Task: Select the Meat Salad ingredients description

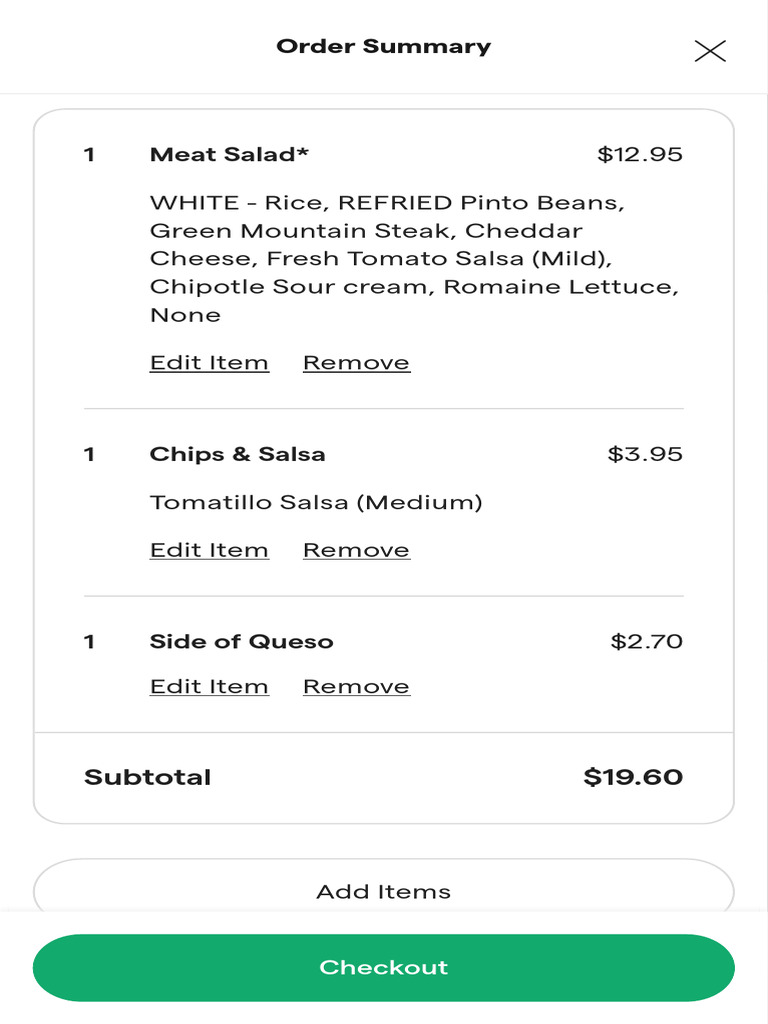Action: point(414,258)
